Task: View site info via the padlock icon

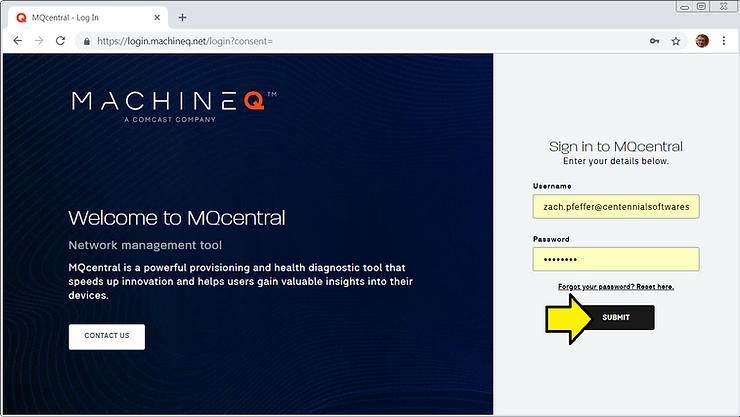Action: point(87,41)
